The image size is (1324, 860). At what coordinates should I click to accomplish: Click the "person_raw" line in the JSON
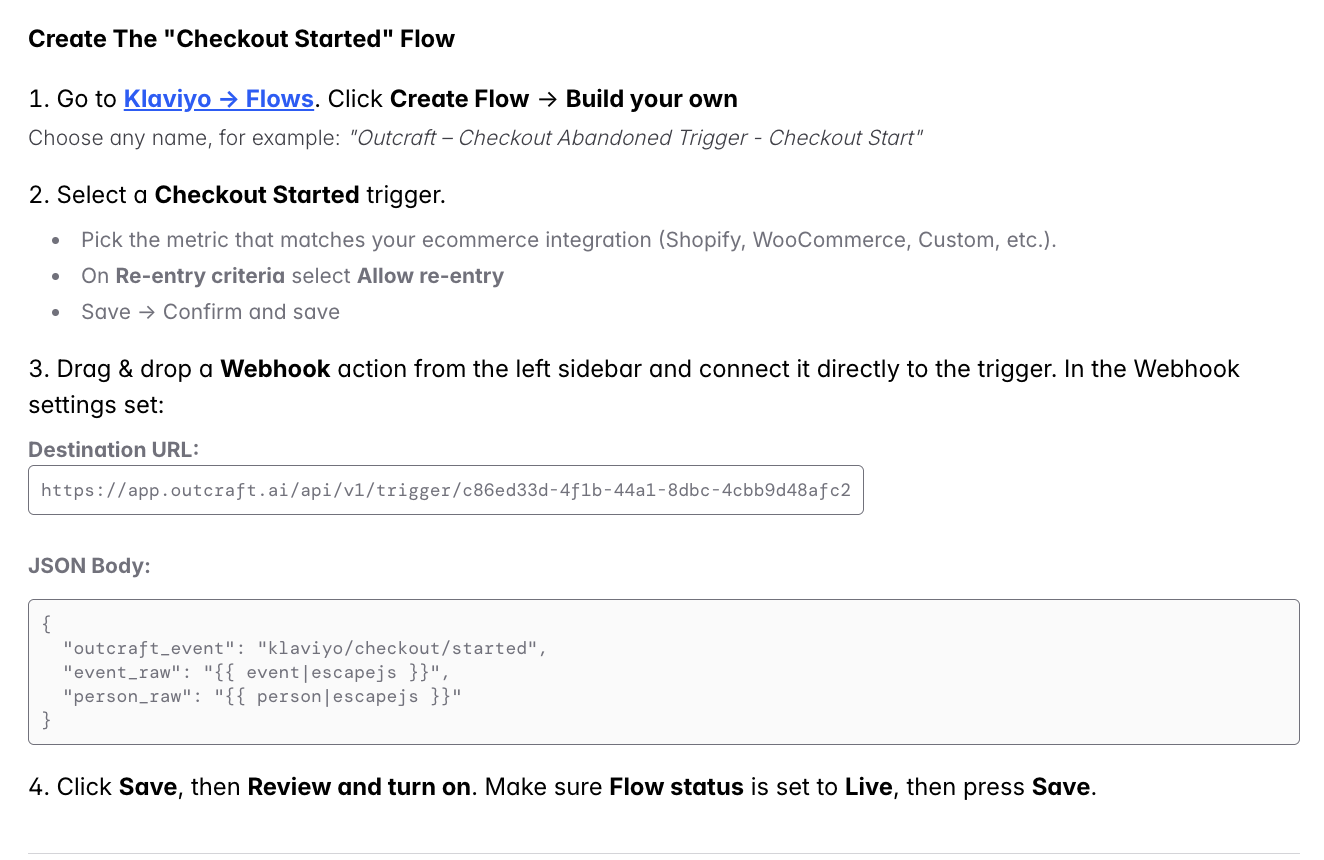click(x=262, y=696)
